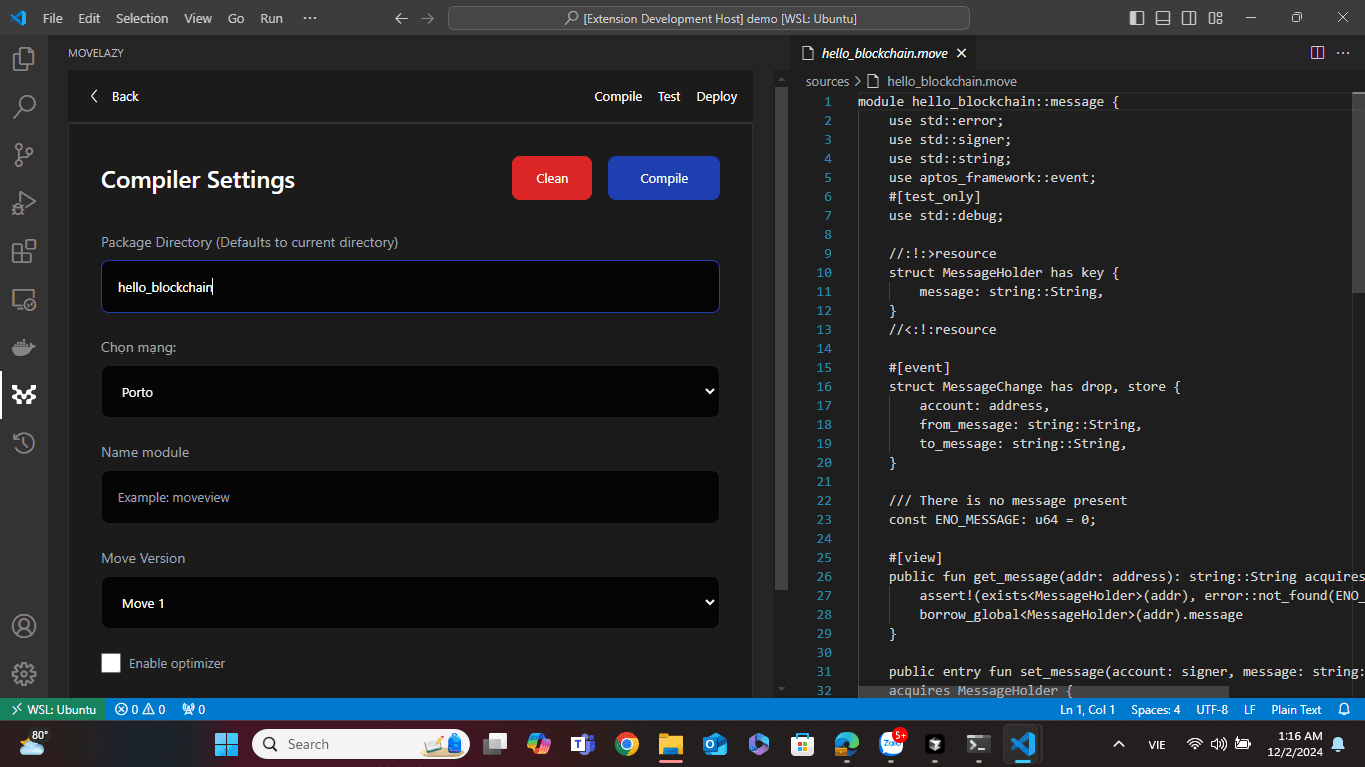Click the WSL: Ubuntu remote indicator
The height and width of the screenshot is (767, 1365).
point(54,709)
